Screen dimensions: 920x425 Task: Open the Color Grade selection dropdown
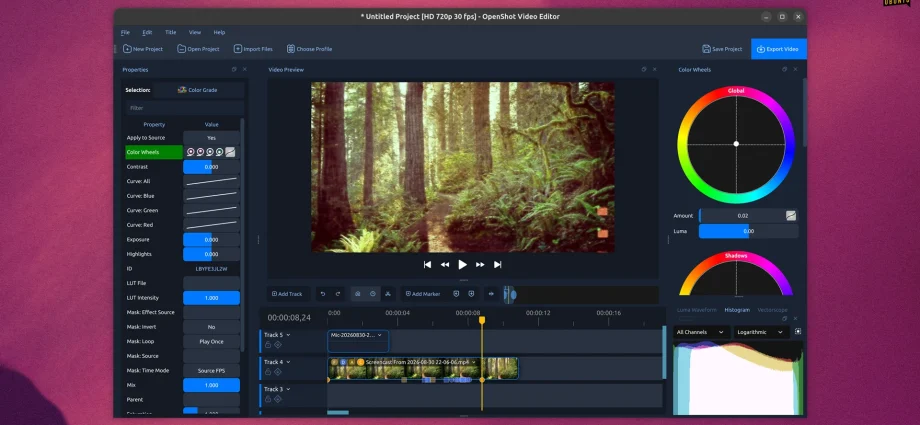pos(198,90)
